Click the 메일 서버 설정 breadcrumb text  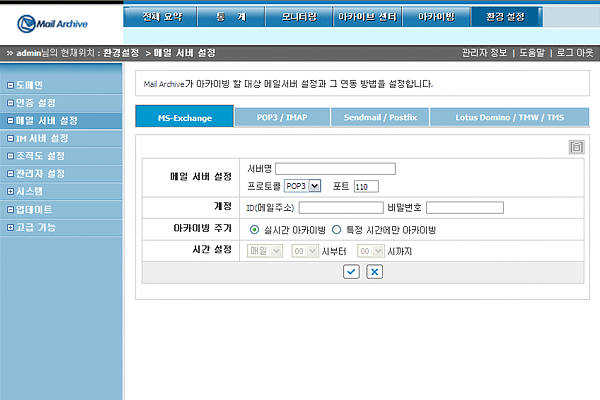point(185,53)
